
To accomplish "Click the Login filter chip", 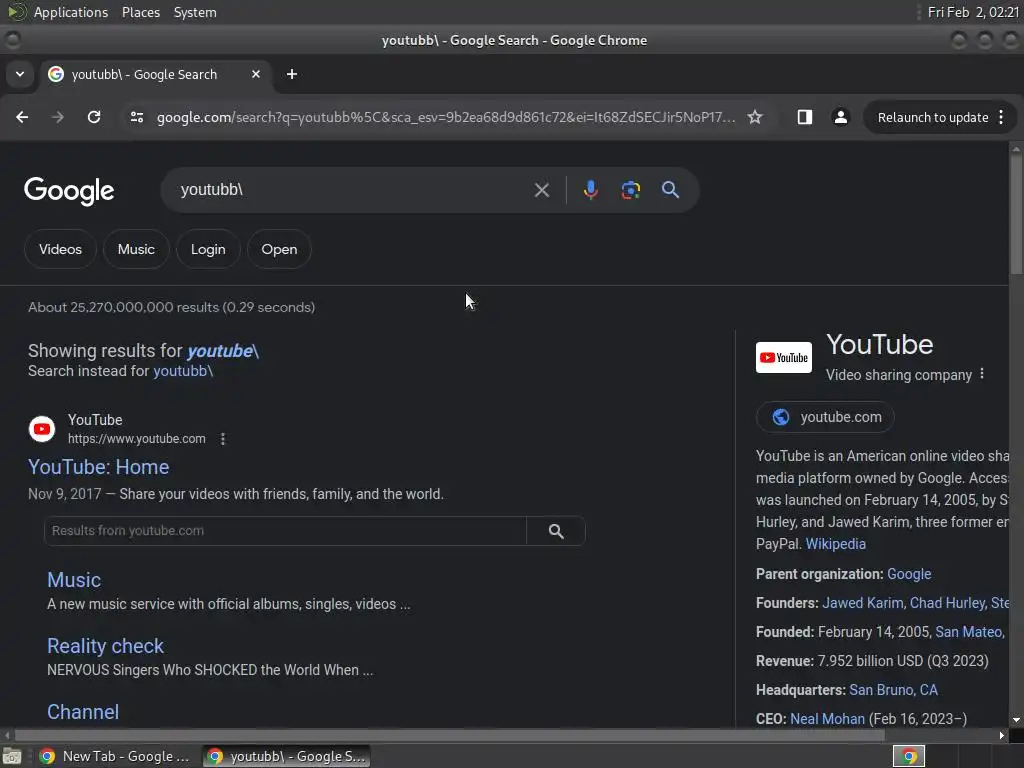I will (x=208, y=249).
